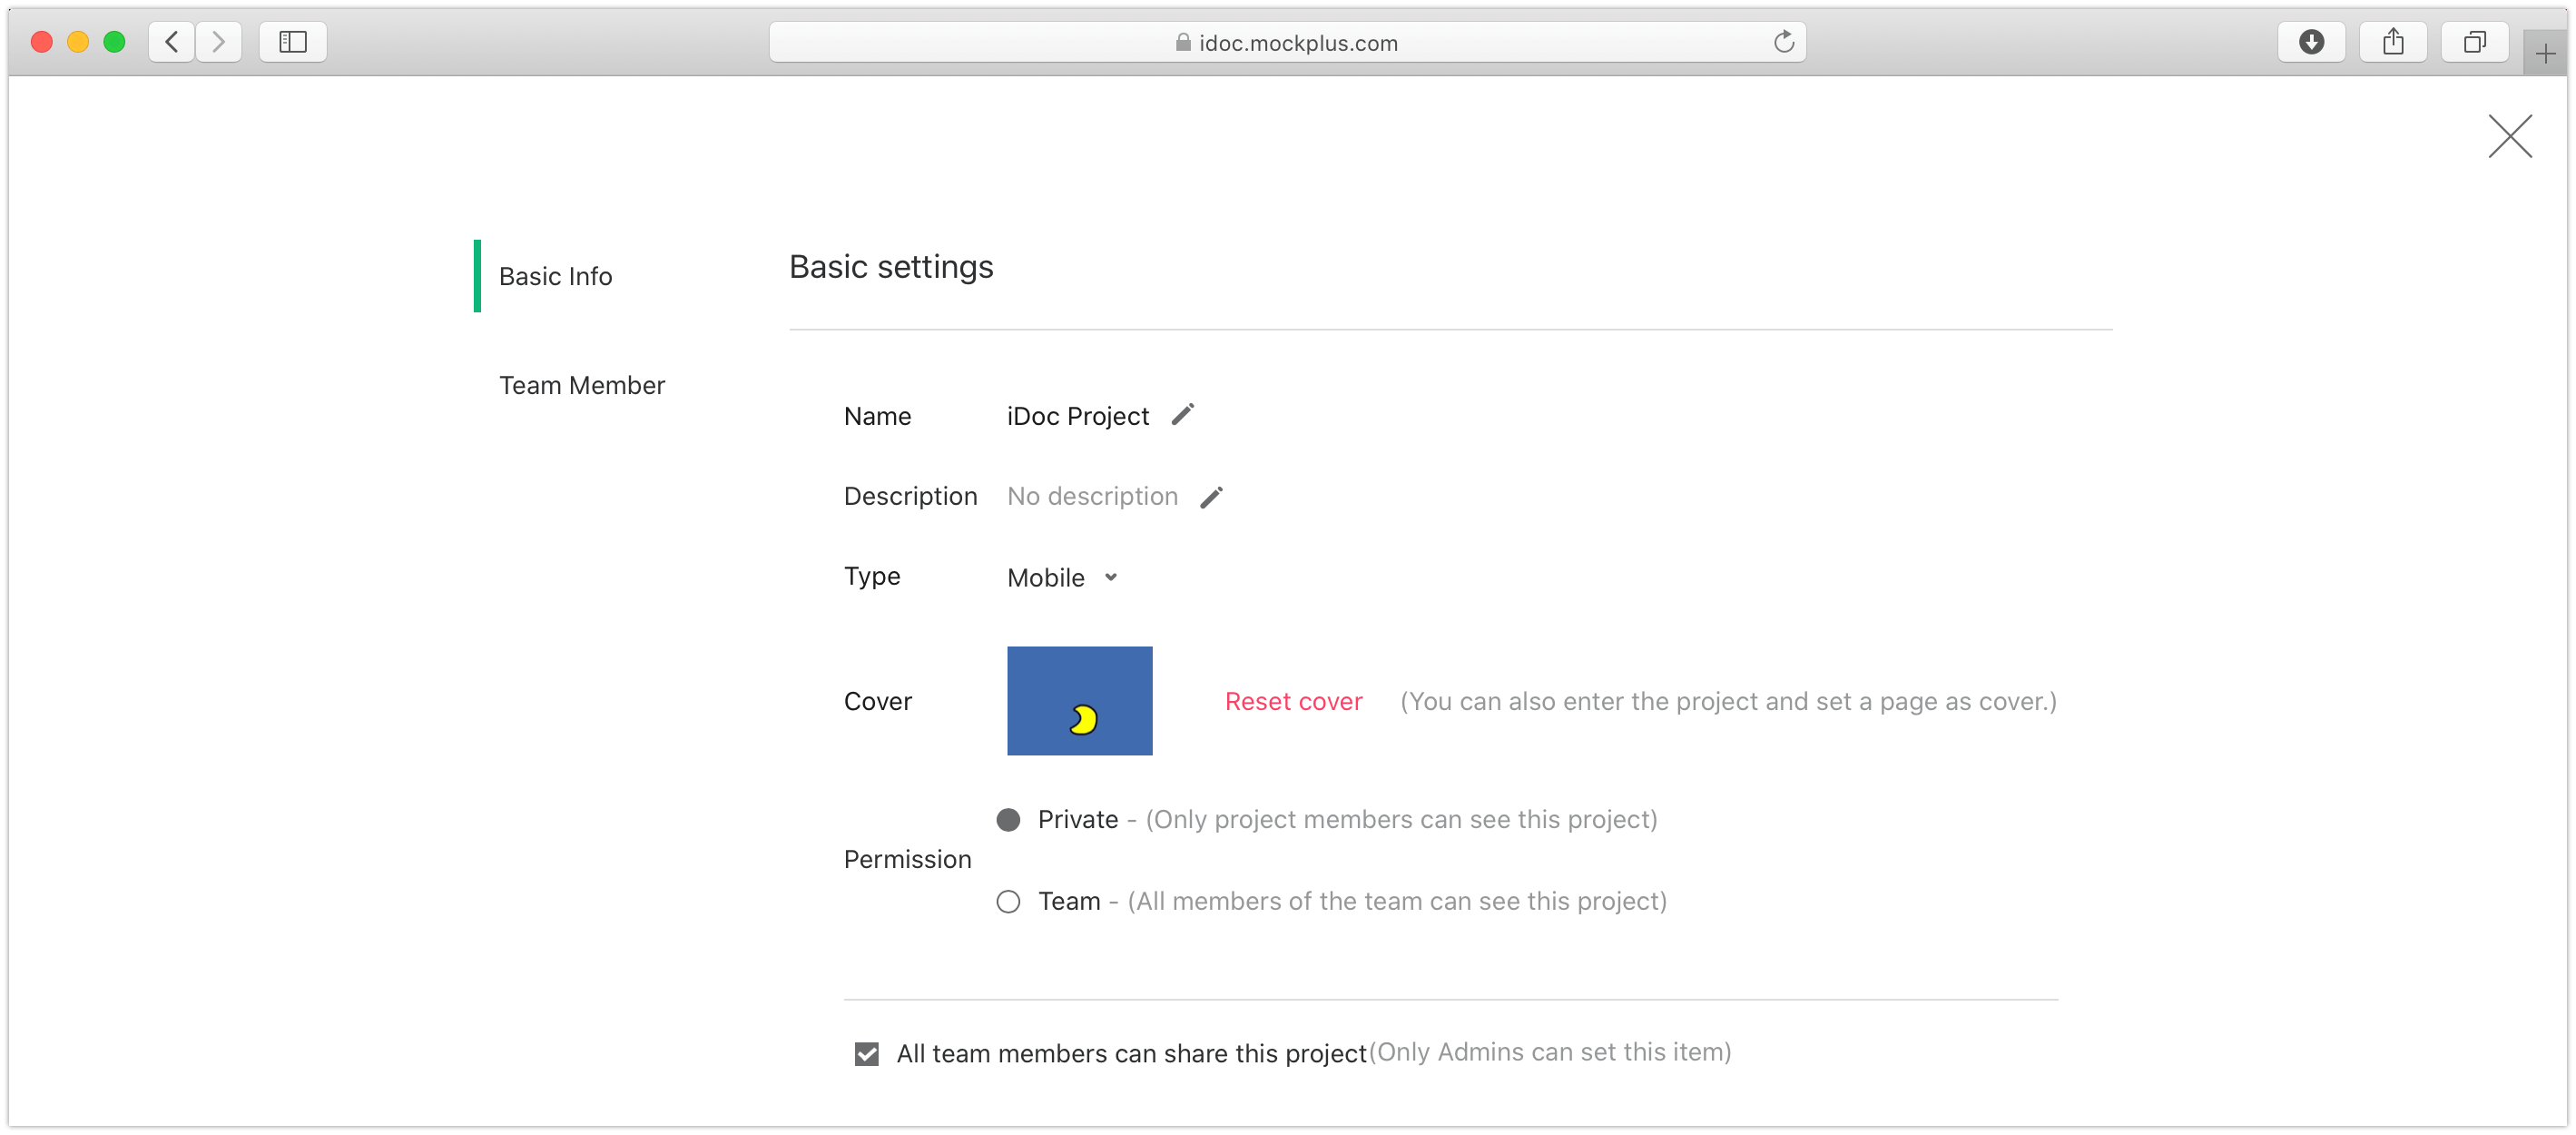Screen dimensions: 2576x1135
Task: Select the Private permission radio button
Action: [1008, 820]
